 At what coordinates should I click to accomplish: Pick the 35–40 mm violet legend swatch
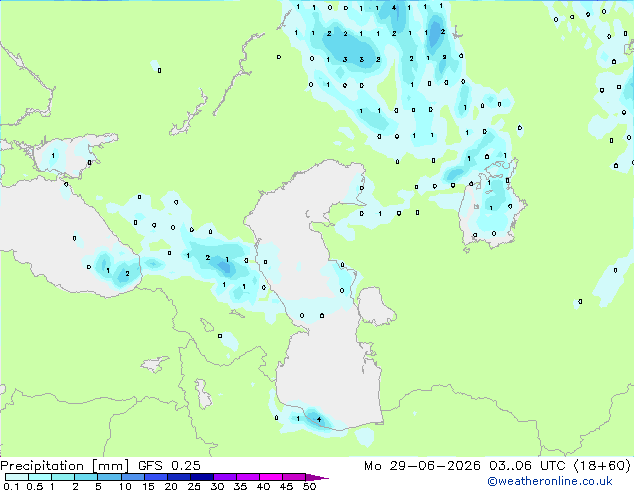247,477
